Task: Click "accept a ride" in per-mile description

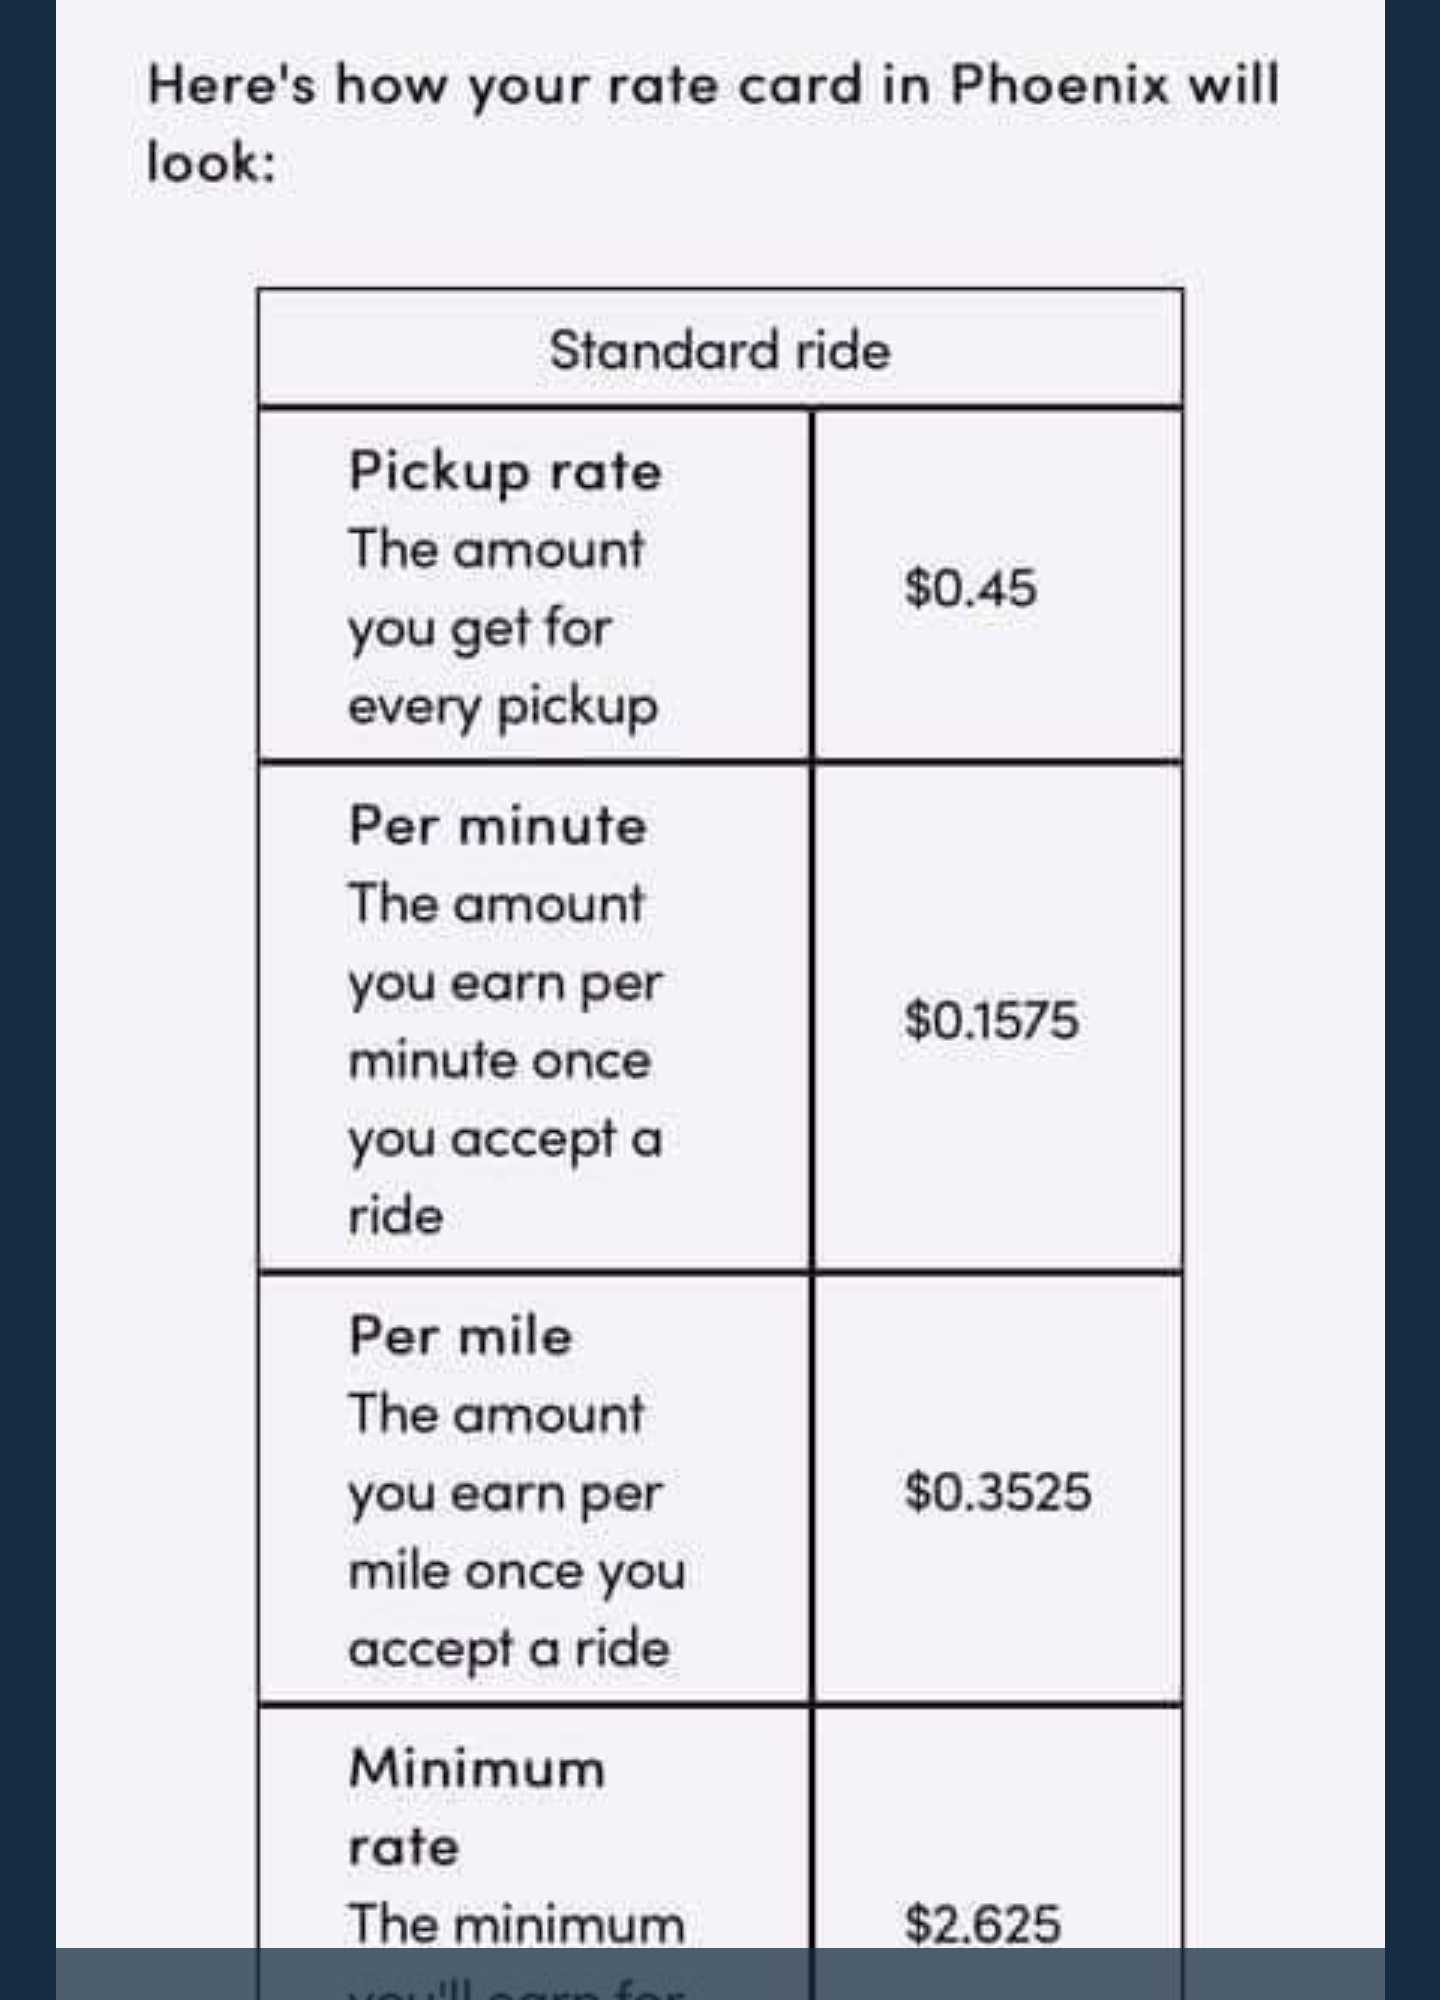Action: [509, 1649]
